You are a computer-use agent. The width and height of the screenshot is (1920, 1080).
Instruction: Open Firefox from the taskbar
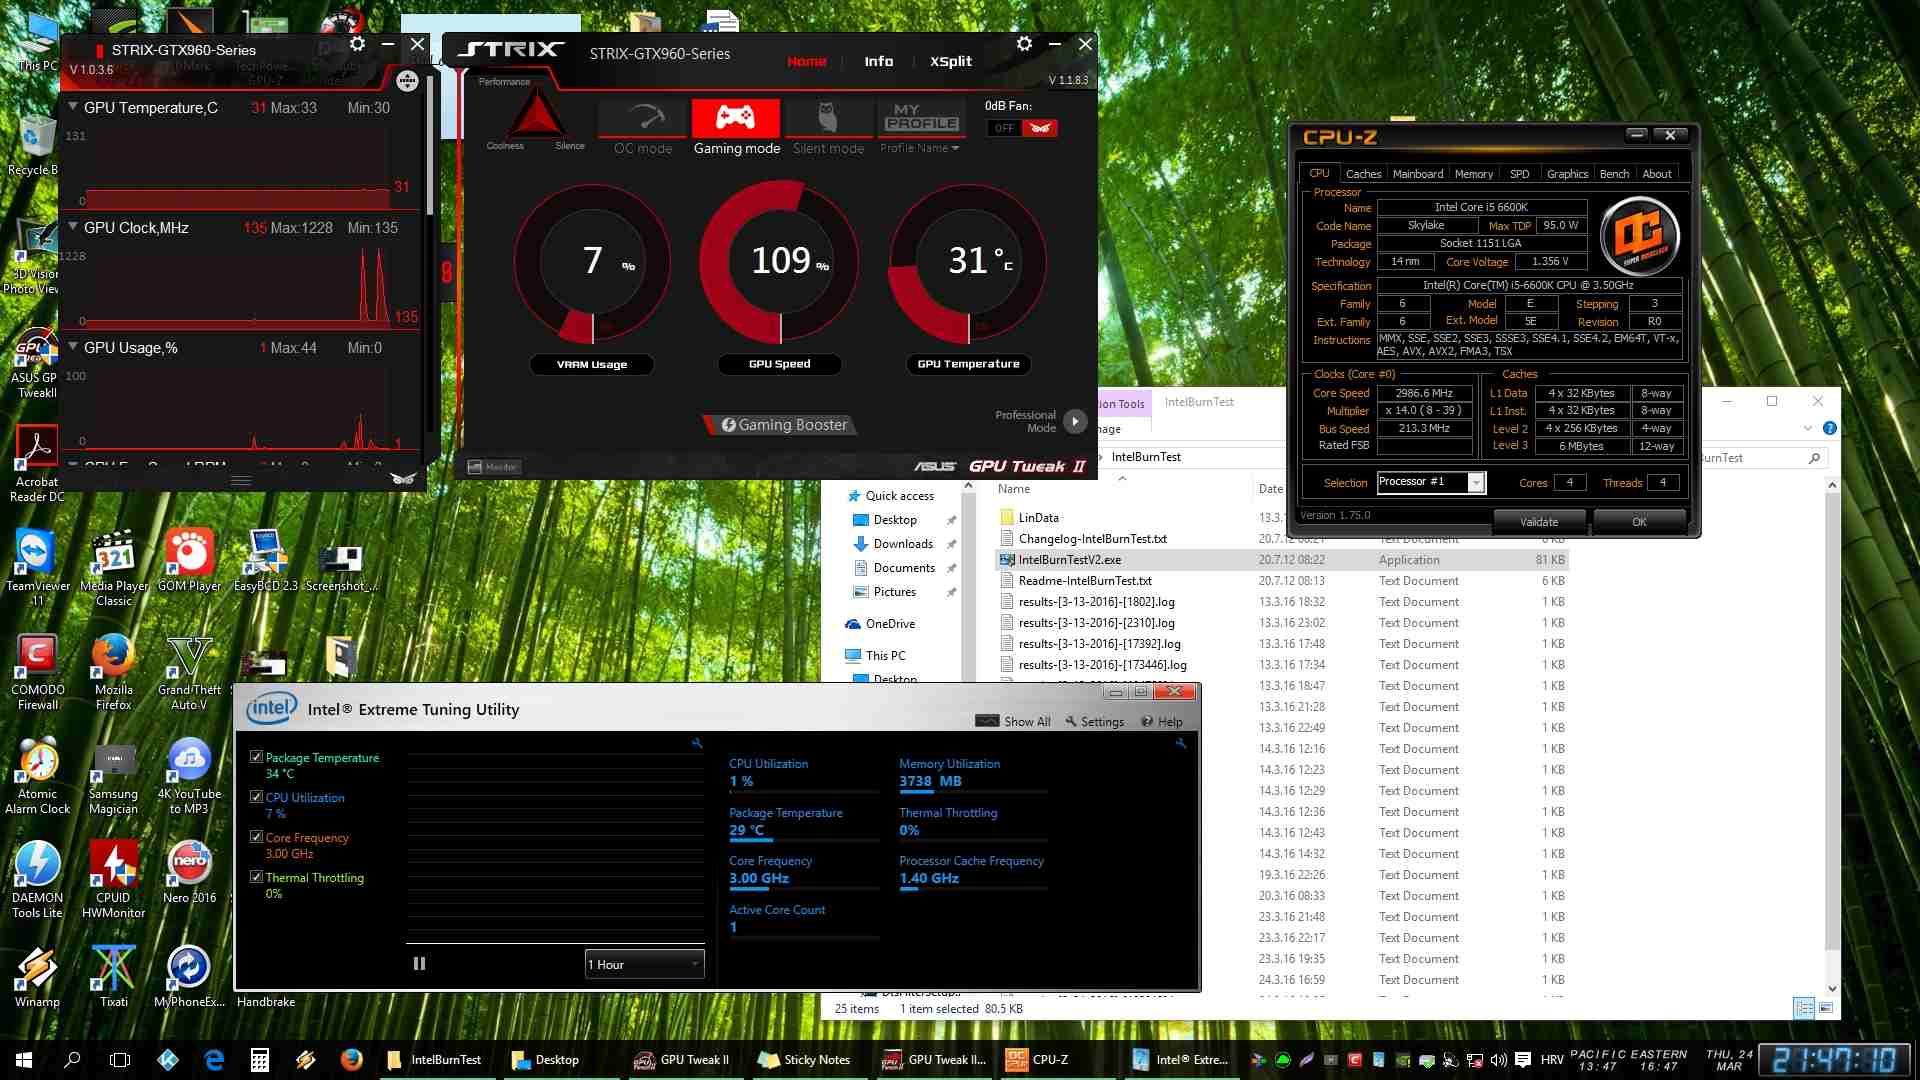point(351,1059)
